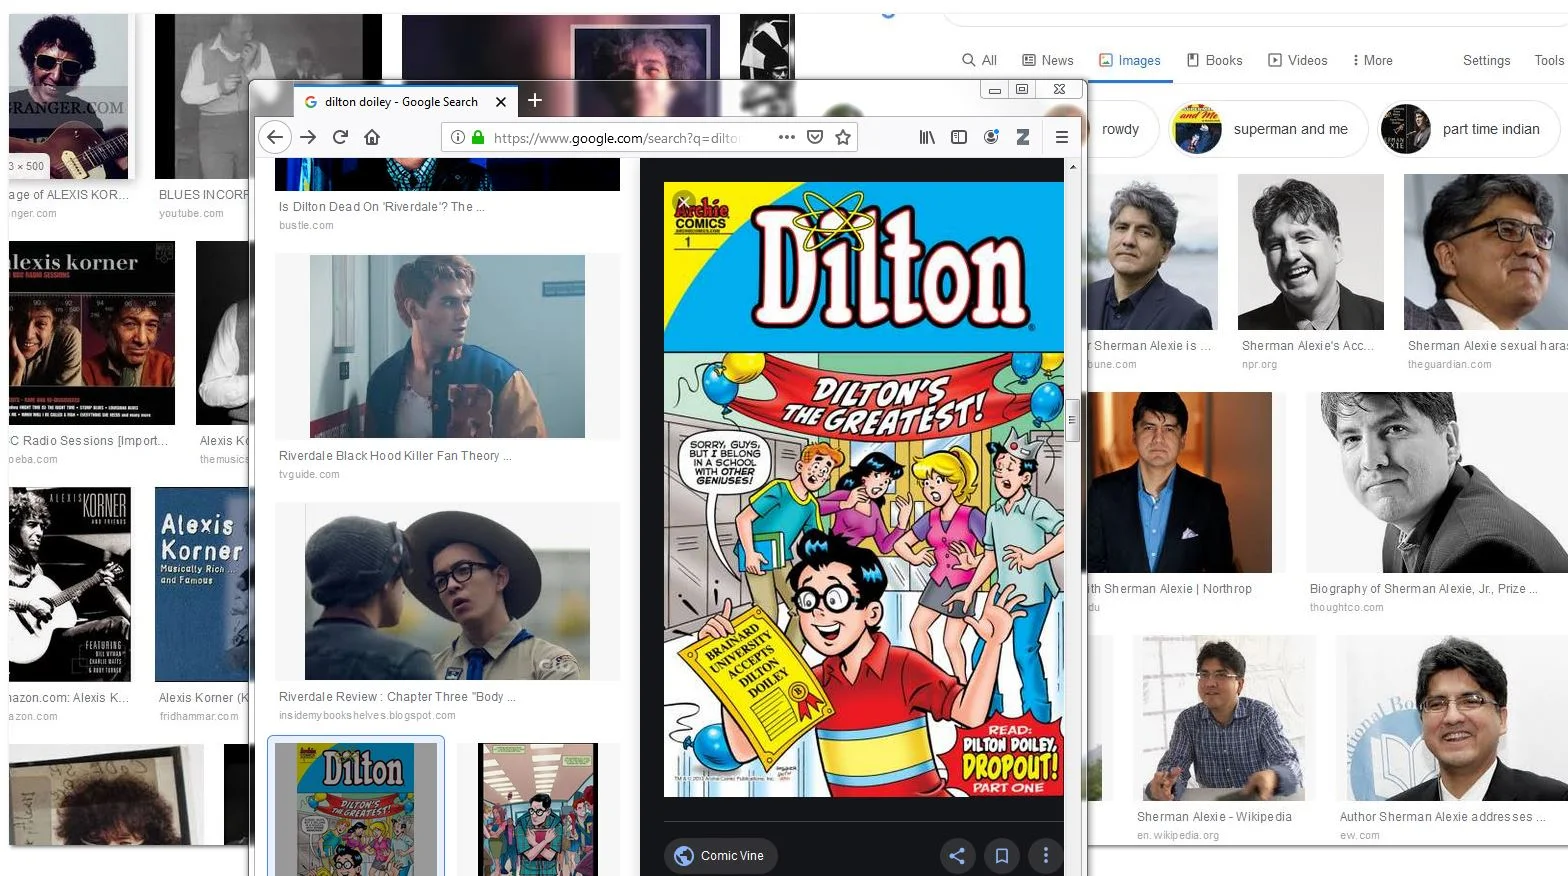This screenshot has width=1568, height=876.
Task: Open the large Dilton comic cover image
Action: coord(864,489)
